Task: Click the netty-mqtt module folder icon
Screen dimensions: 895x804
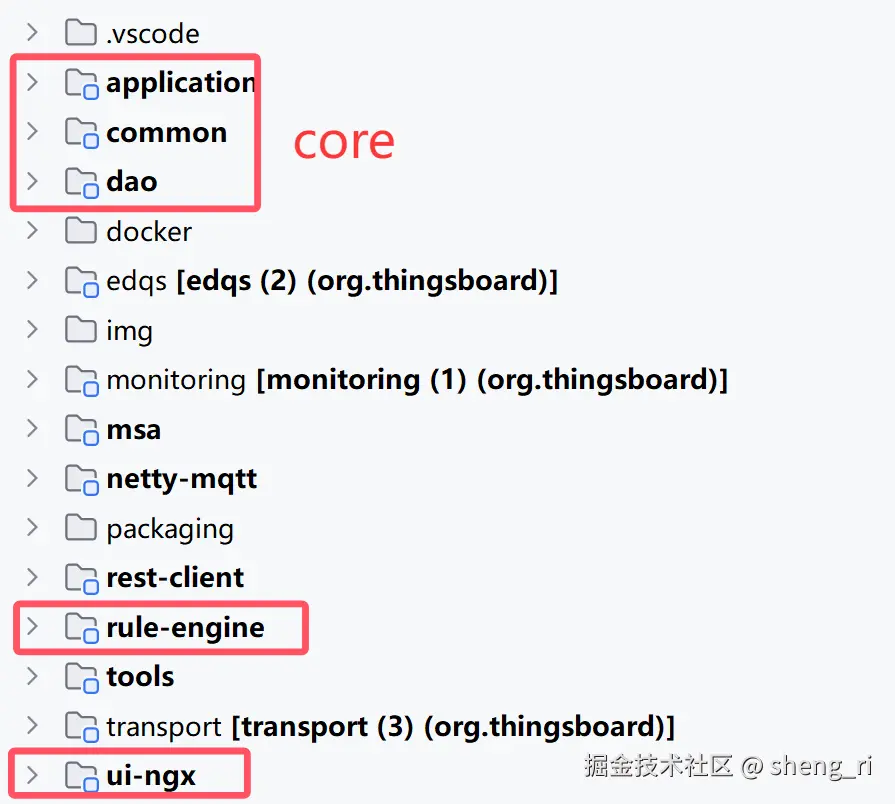Action: pyautogui.click(x=81, y=479)
